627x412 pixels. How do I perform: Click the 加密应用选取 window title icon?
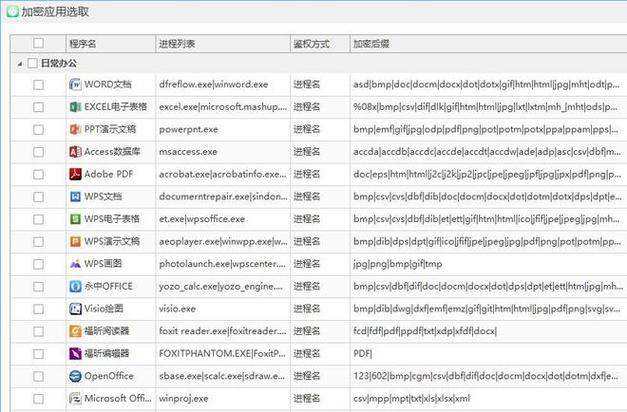[x=13, y=12]
